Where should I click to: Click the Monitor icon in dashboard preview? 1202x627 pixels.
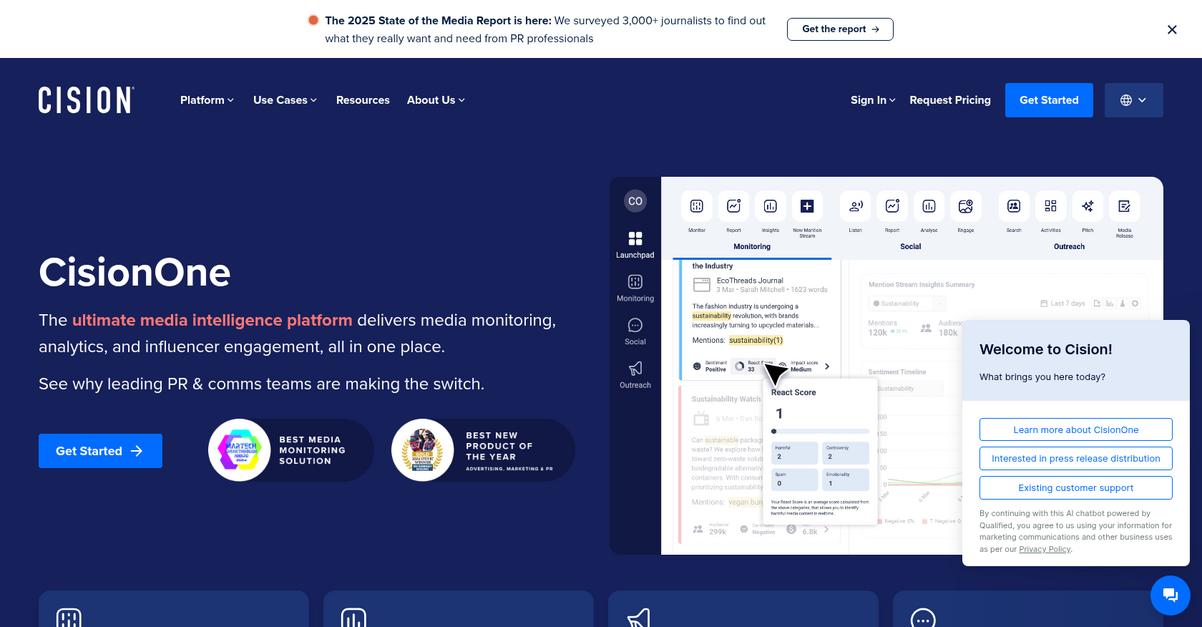point(697,206)
